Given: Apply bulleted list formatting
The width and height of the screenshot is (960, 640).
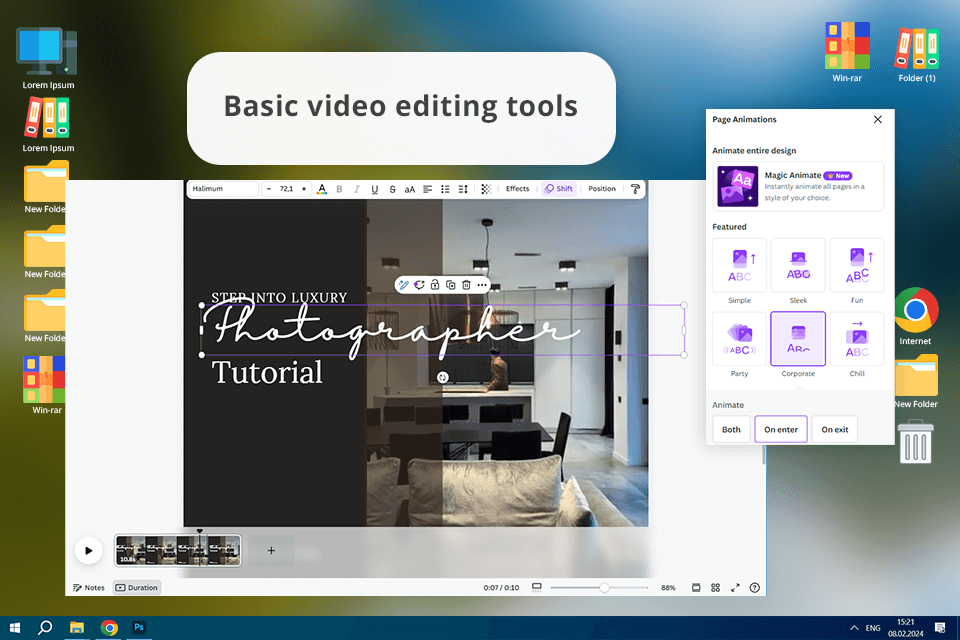Looking at the screenshot, I should tap(445, 189).
